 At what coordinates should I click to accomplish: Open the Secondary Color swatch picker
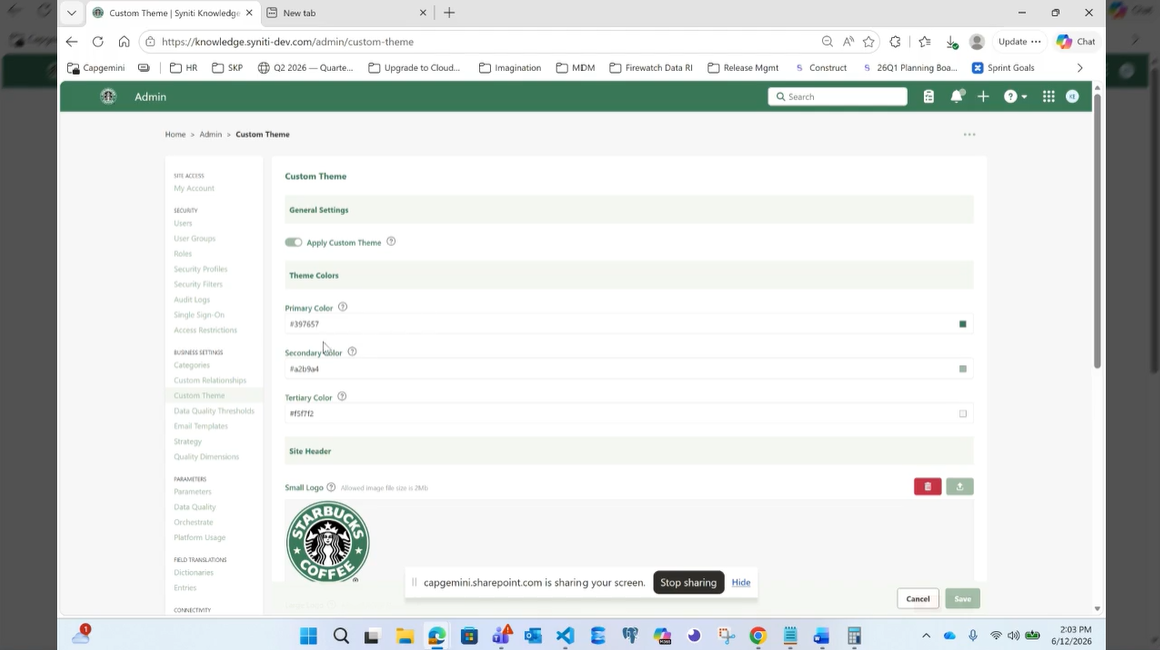click(962, 368)
